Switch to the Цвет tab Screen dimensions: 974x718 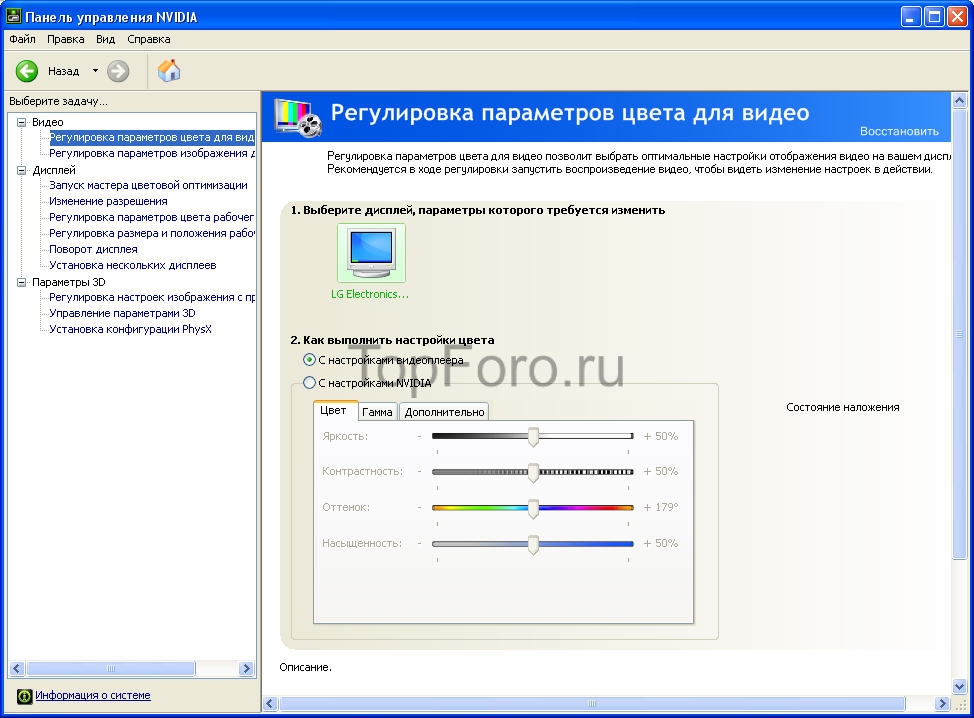tap(334, 411)
